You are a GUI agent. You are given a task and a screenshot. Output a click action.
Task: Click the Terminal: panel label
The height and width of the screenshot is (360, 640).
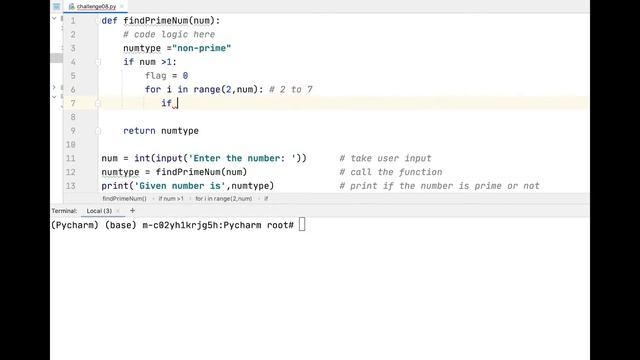tap(64, 211)
